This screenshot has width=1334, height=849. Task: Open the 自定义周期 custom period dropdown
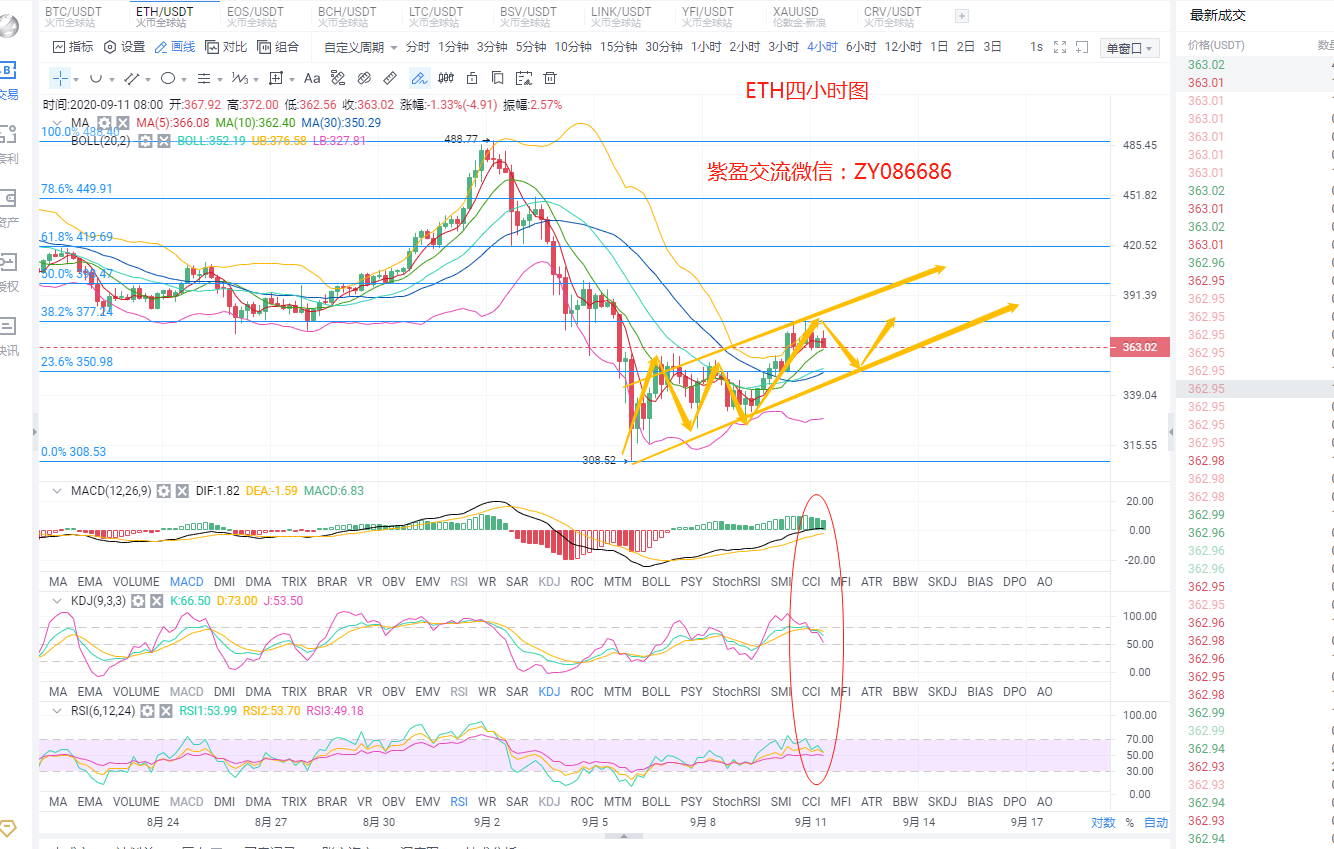pos(360,47)
